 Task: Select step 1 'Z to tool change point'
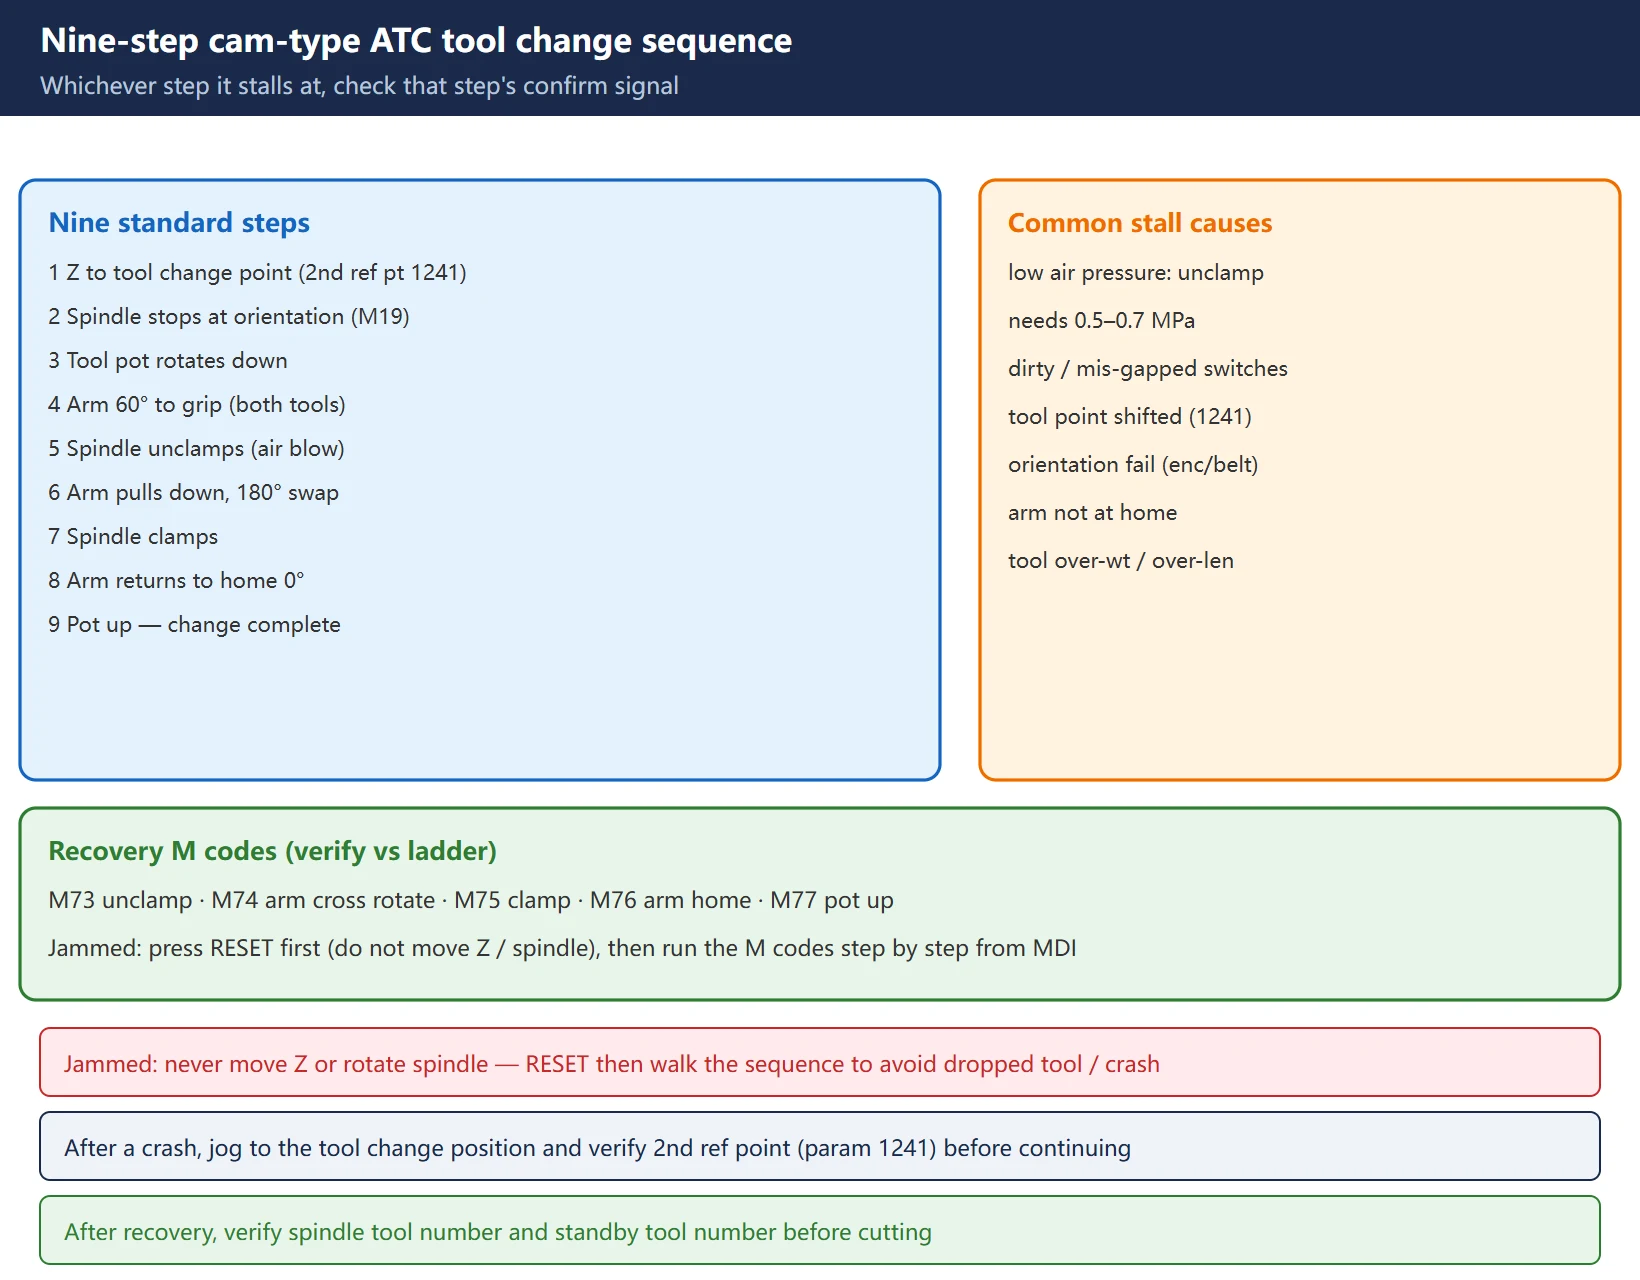(x=257, y=273)
